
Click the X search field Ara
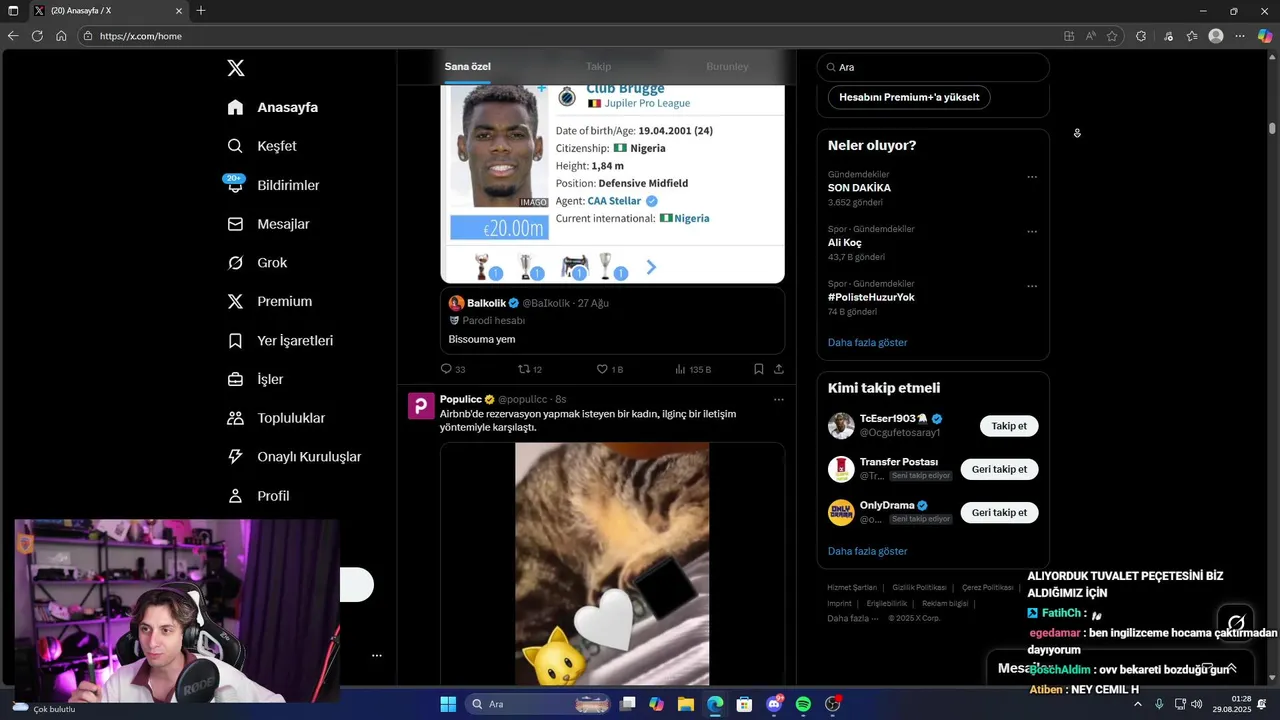pos(933,67)
